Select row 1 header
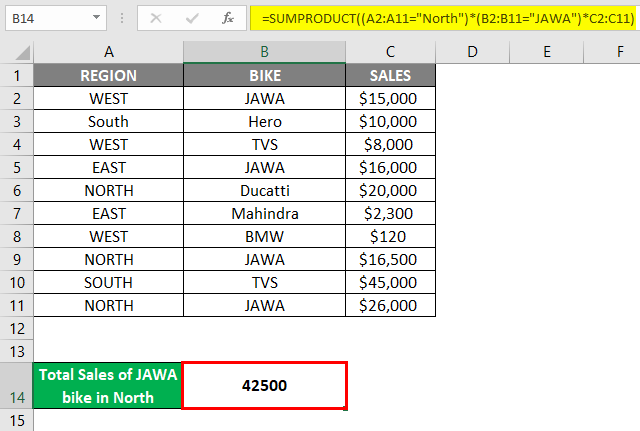 pyautogui.click(x=17, y=75)
